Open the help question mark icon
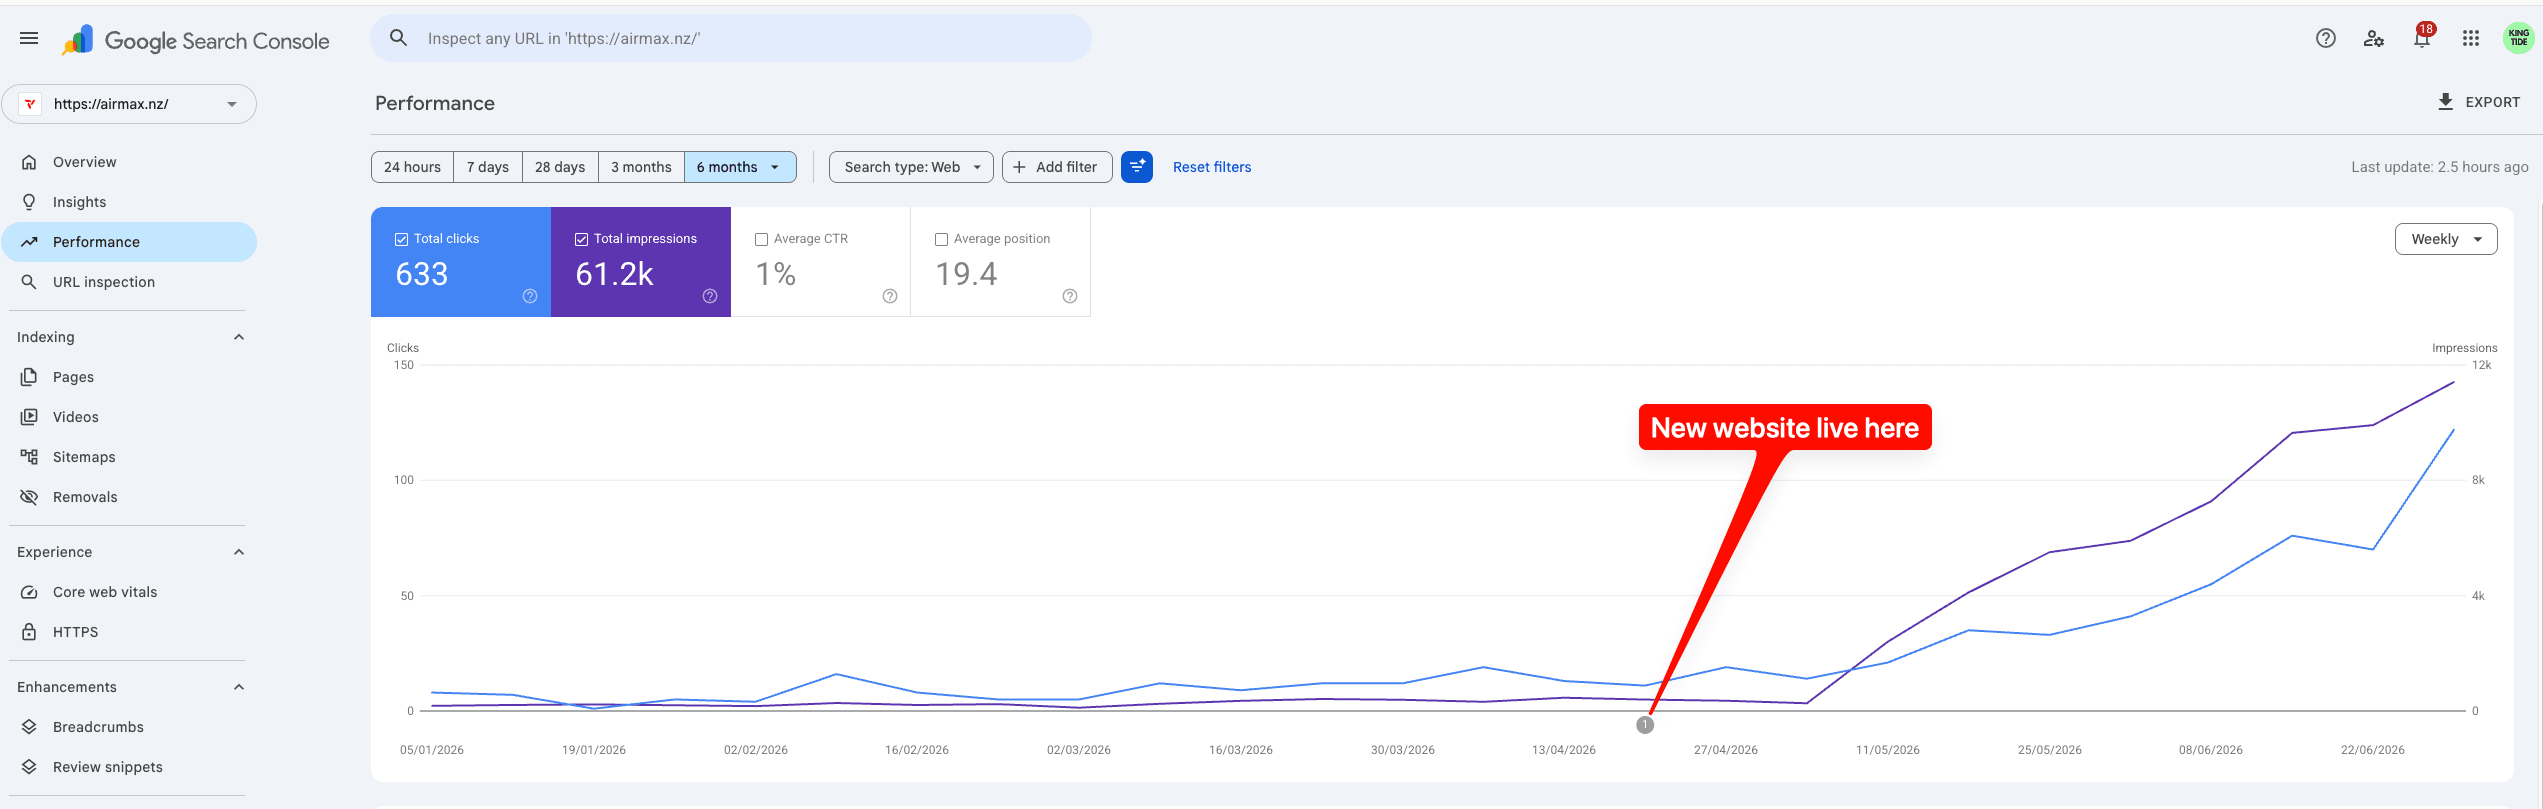2543x809 pixels. tap(2326, 39)
